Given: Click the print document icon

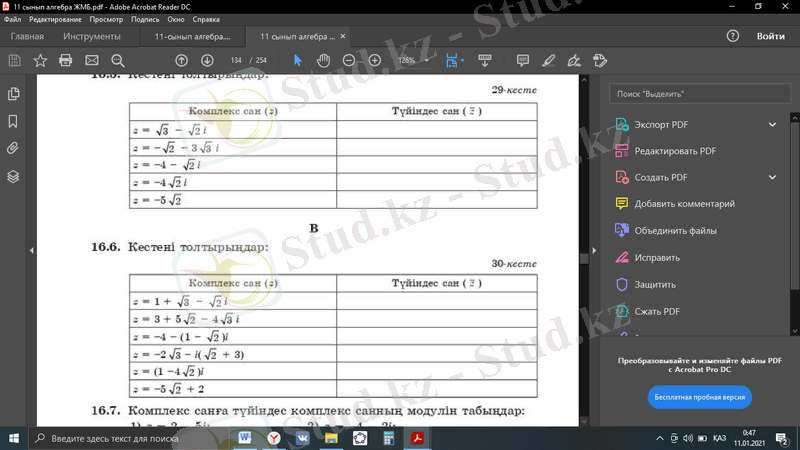Looking at the screenshot, I should tap(66, 60).
